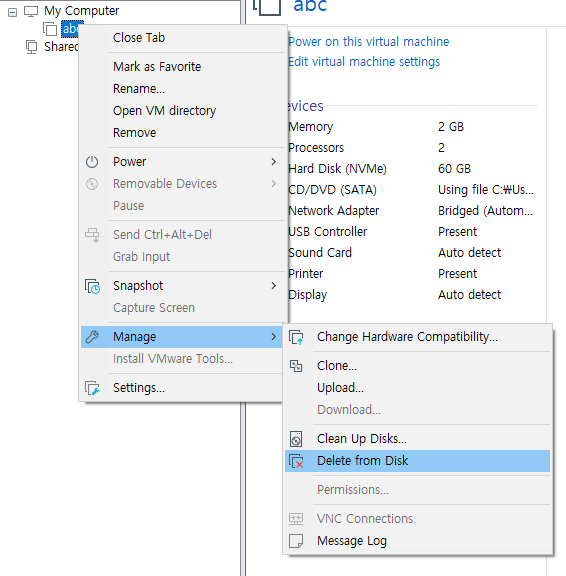
Task: Expand the Power submenu arrow
Action: pyautogui.click(x=274, y=162)
